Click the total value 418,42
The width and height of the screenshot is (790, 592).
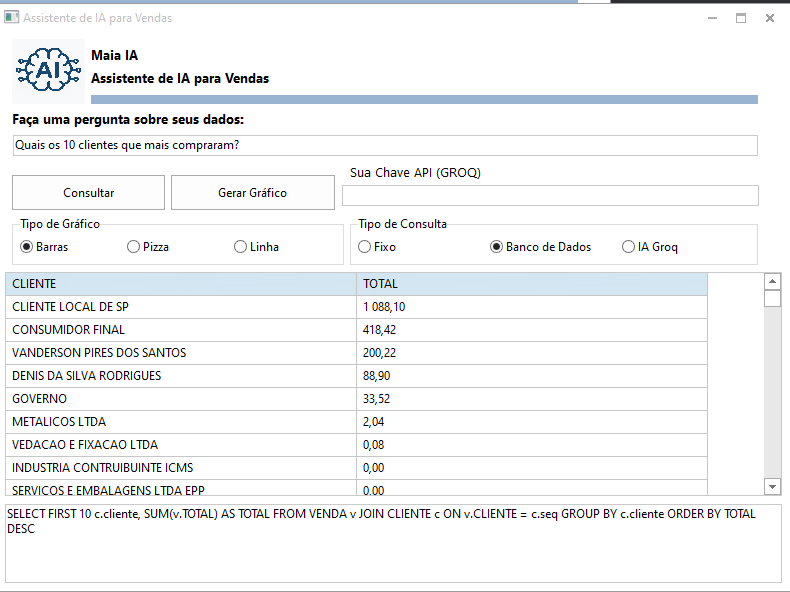click(x=379, y=330)
